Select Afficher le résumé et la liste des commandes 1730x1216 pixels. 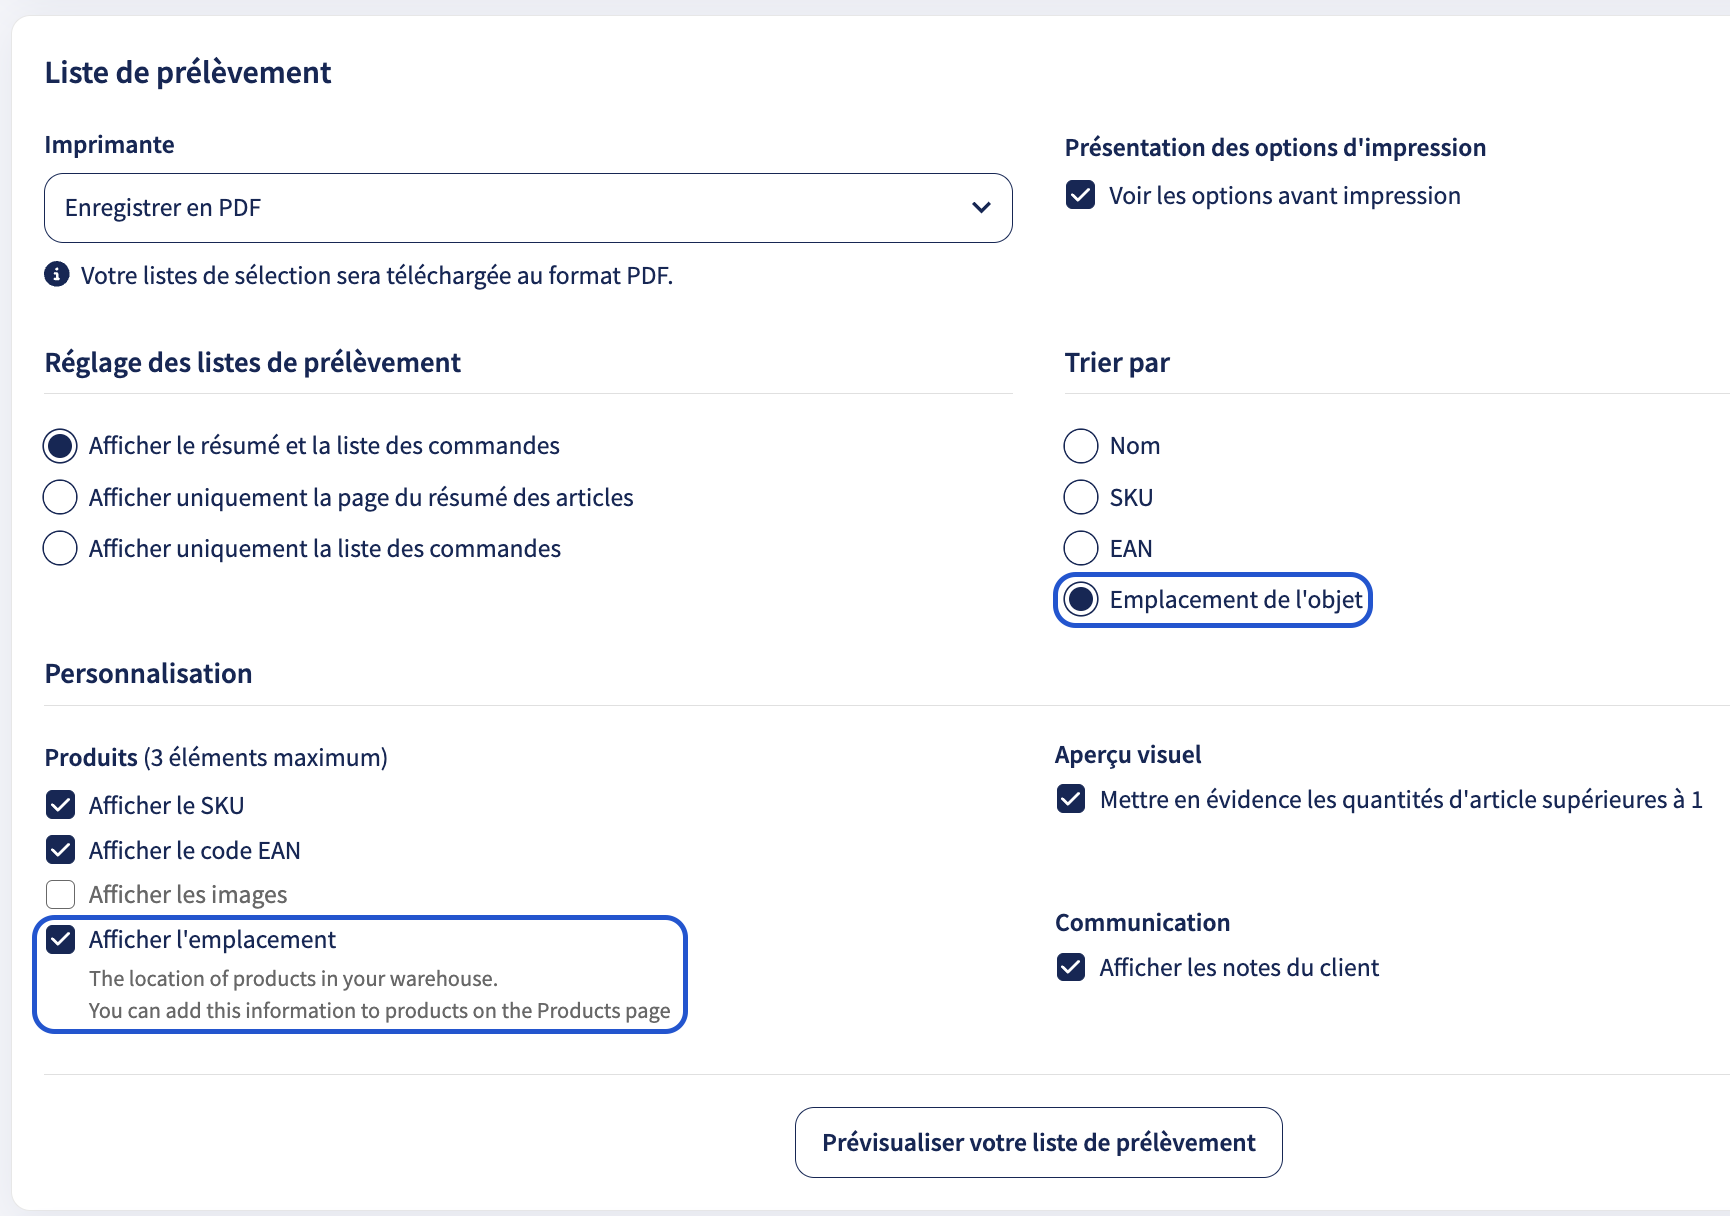tap(61, 445)
